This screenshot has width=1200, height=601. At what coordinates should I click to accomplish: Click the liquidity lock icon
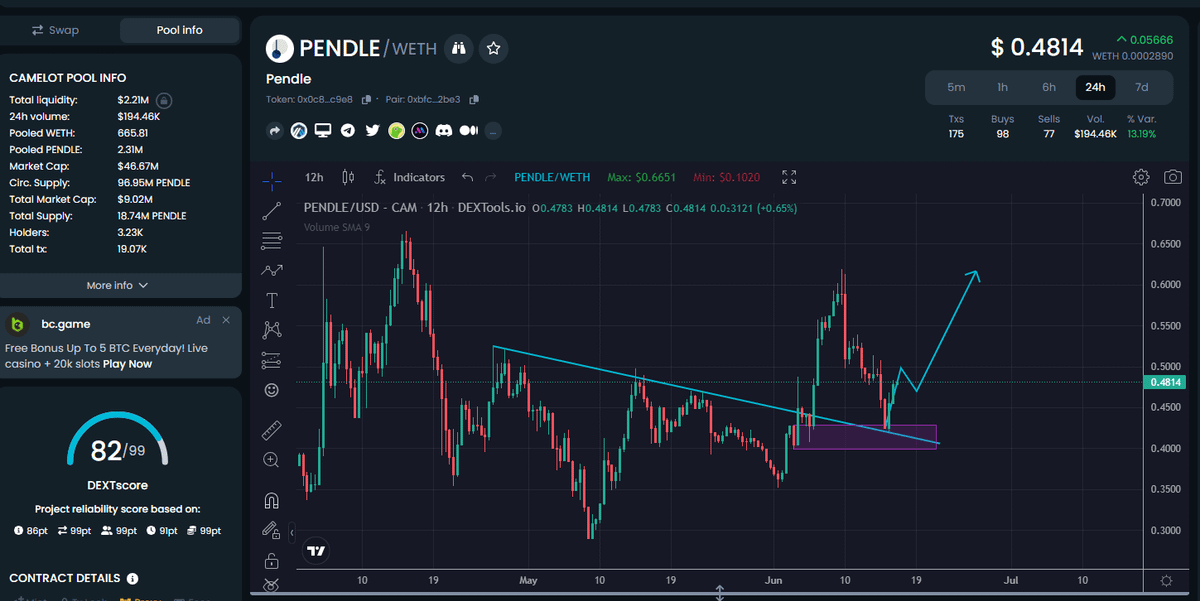pos(165,100)
